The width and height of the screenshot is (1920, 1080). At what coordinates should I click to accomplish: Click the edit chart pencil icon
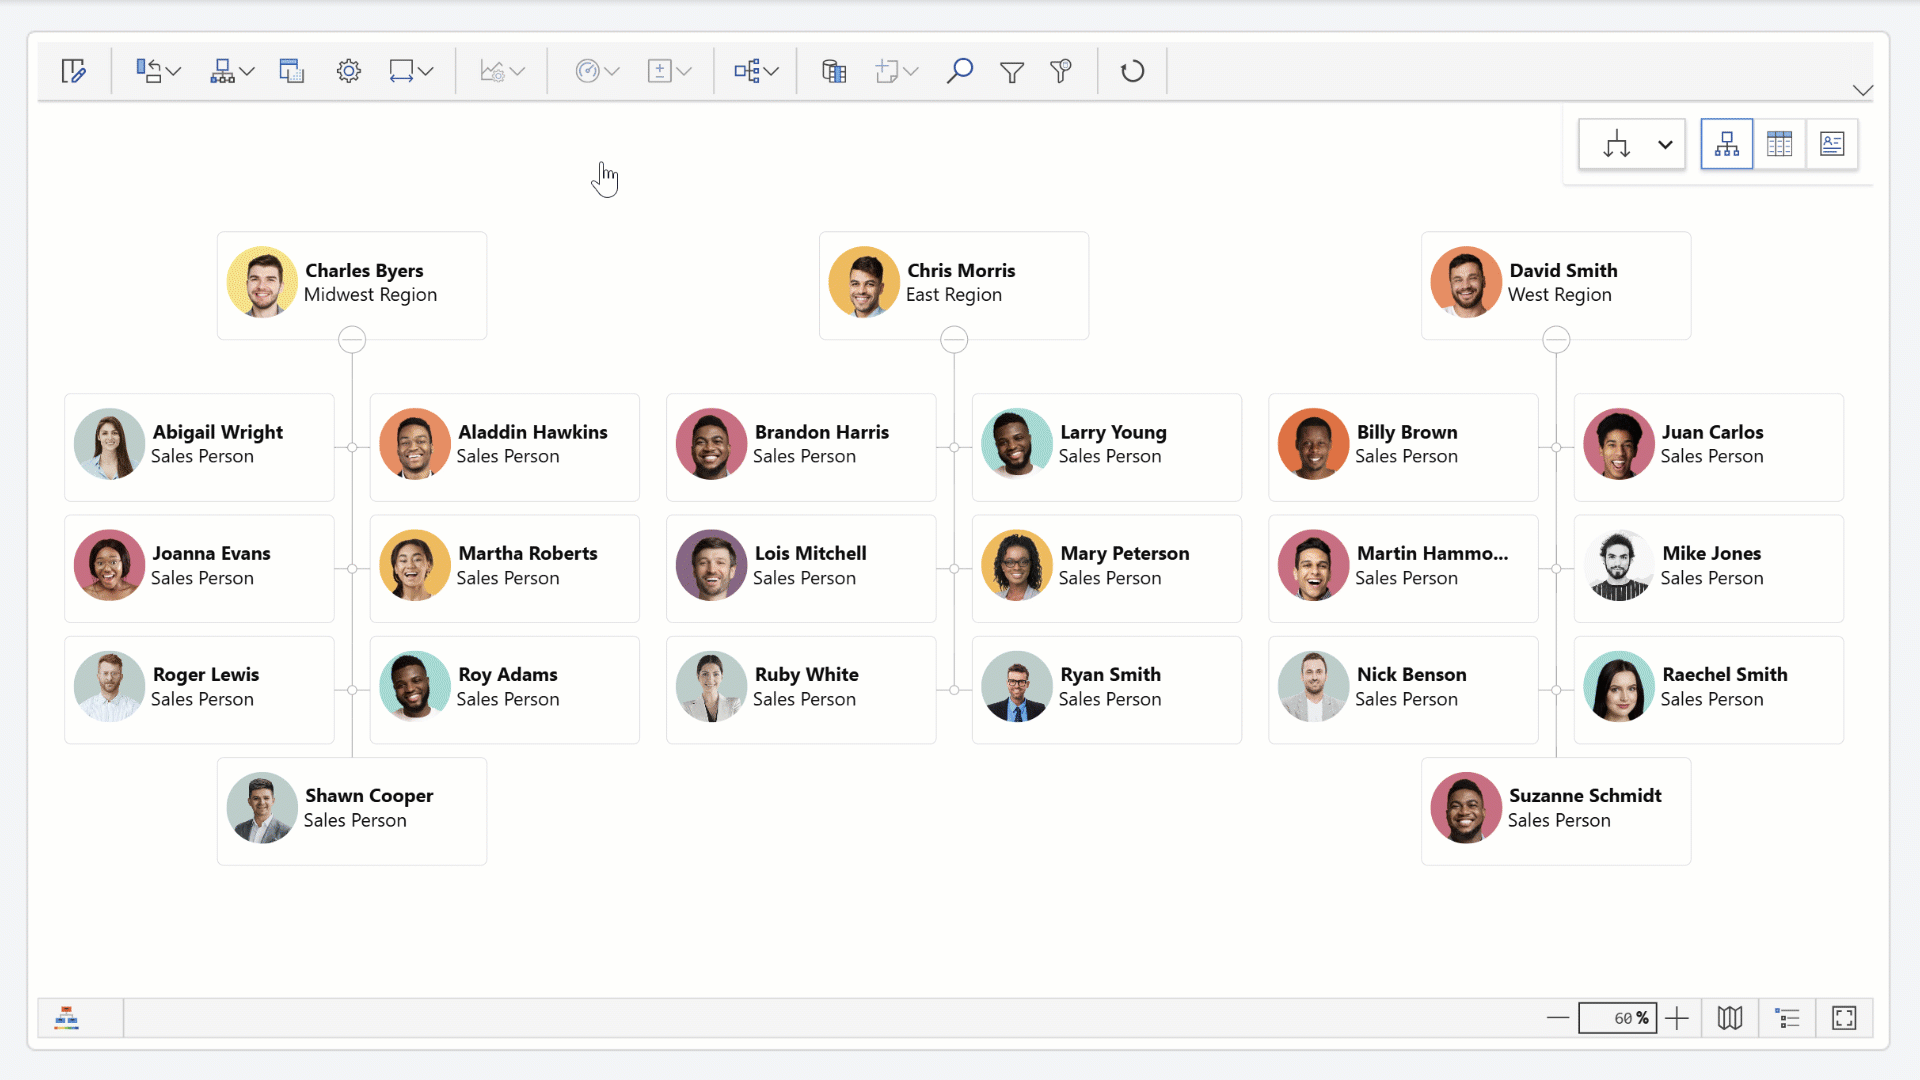[x=73, y=71]
